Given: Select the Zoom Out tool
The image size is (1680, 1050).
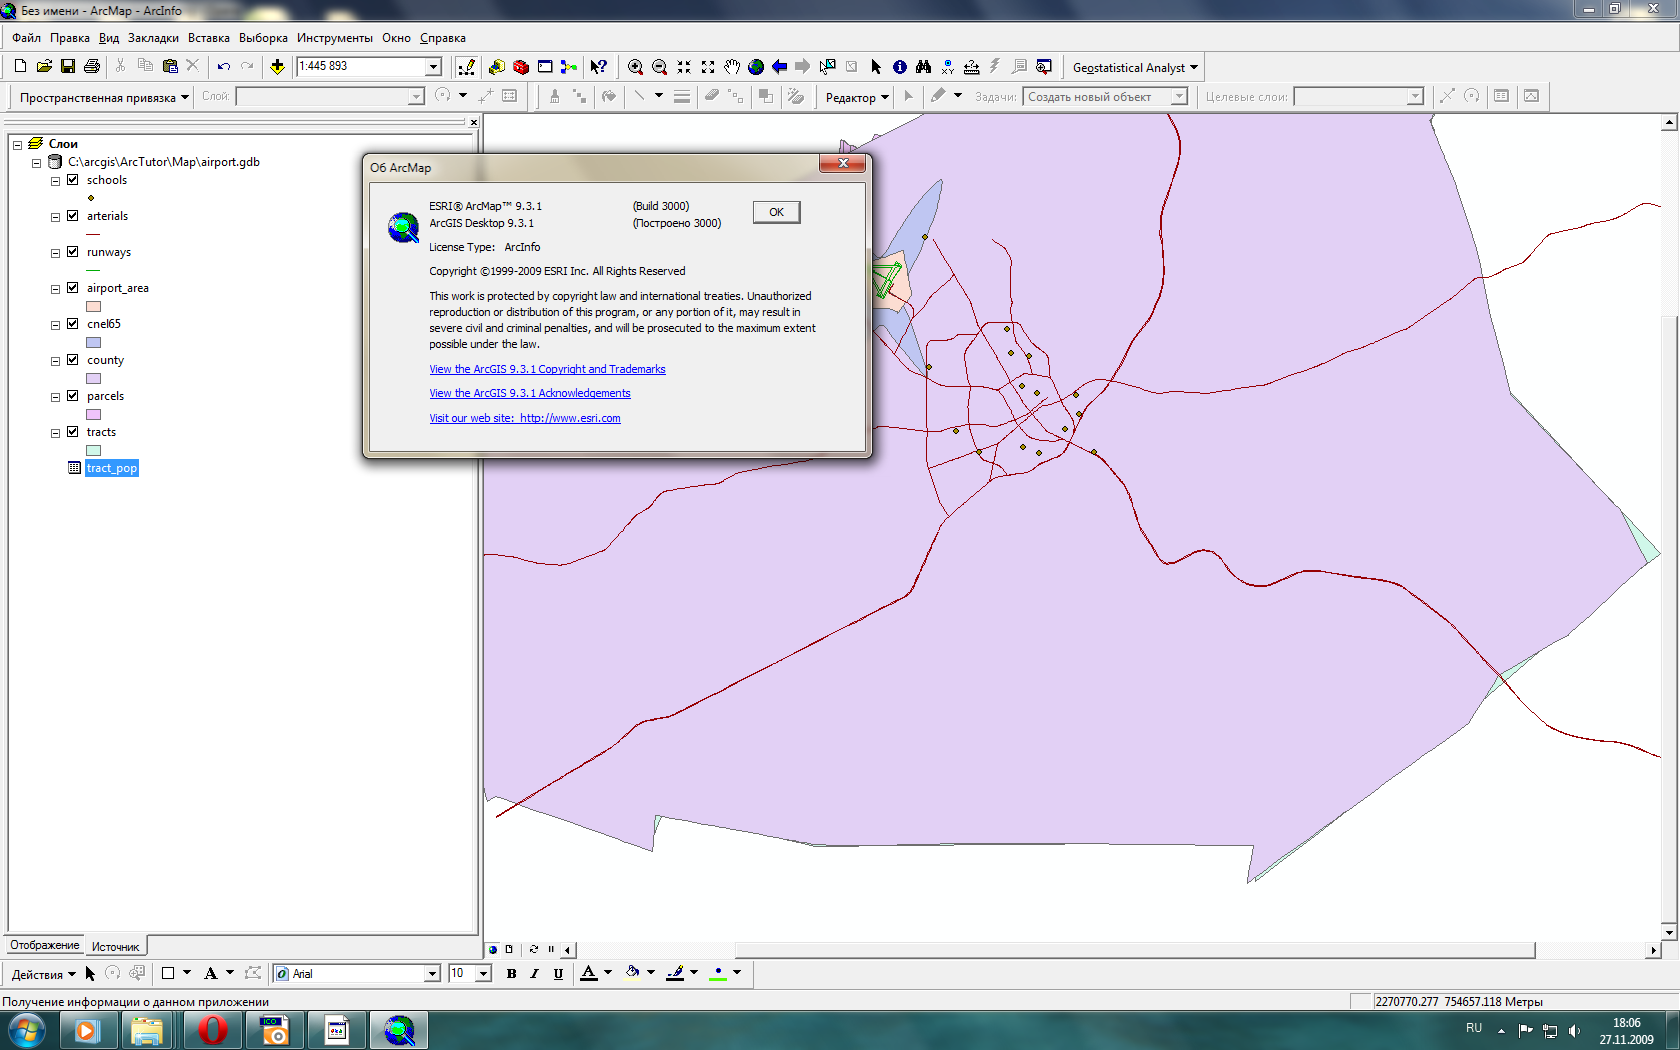Looking at the screenshot, I should (659, 66).
